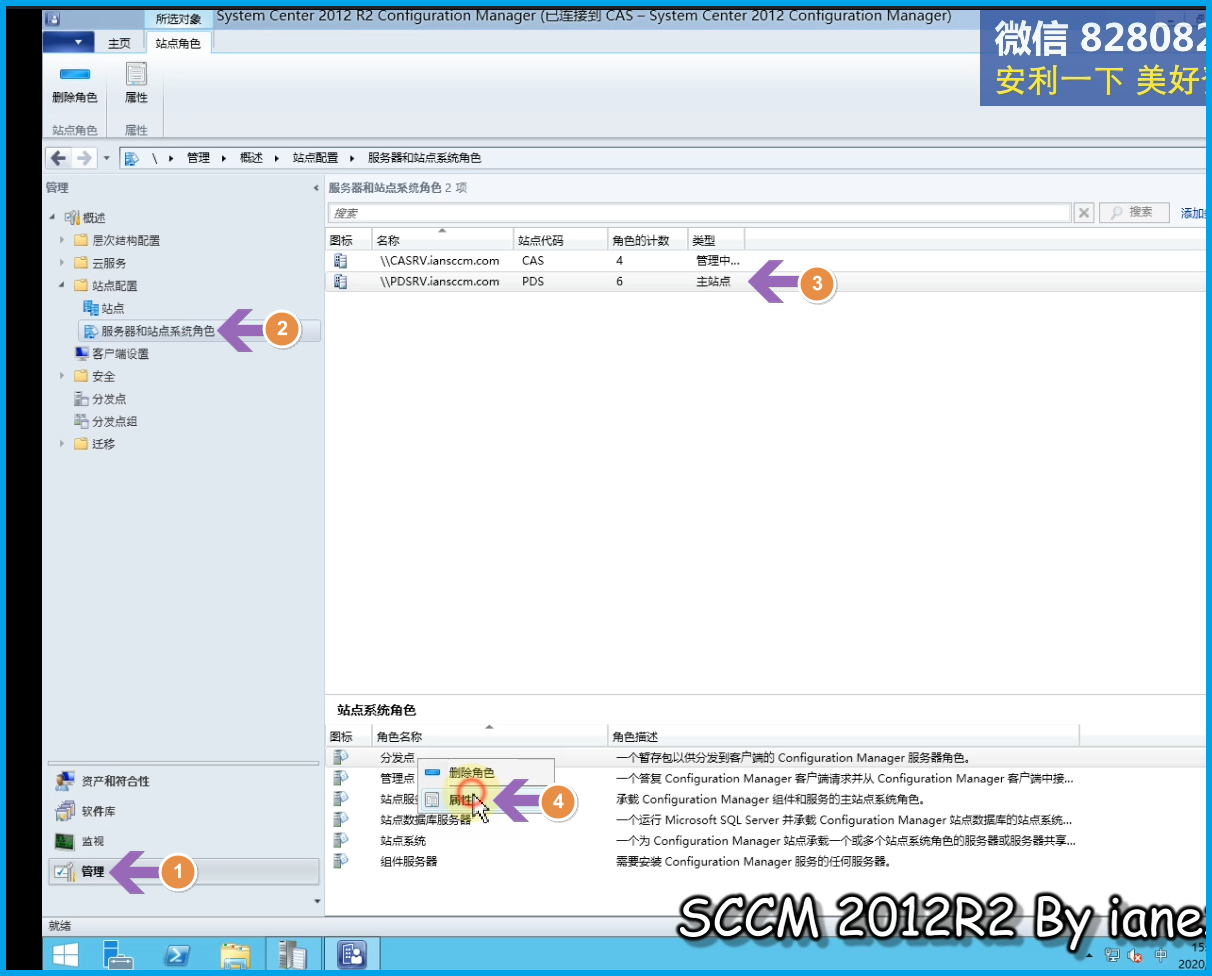Click the 站点数据库服务器 role icon
The width and height of the screenshot is (1212, 976).
(x=341, y=819)
